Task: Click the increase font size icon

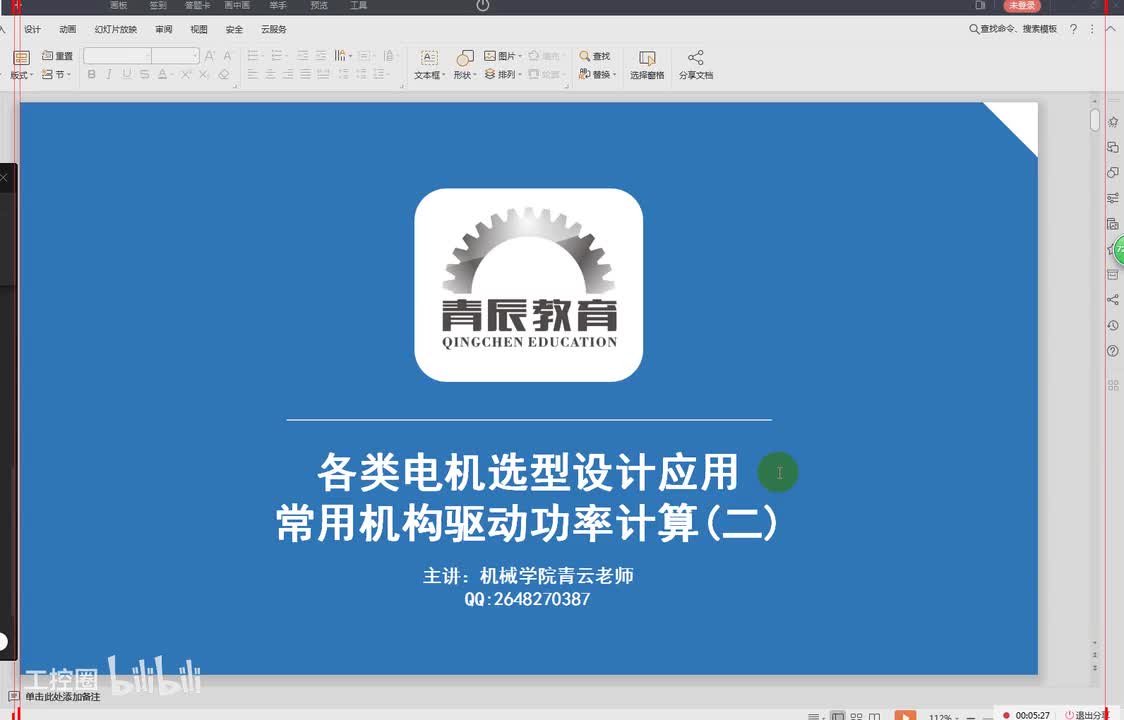Action: pos(210,56)
